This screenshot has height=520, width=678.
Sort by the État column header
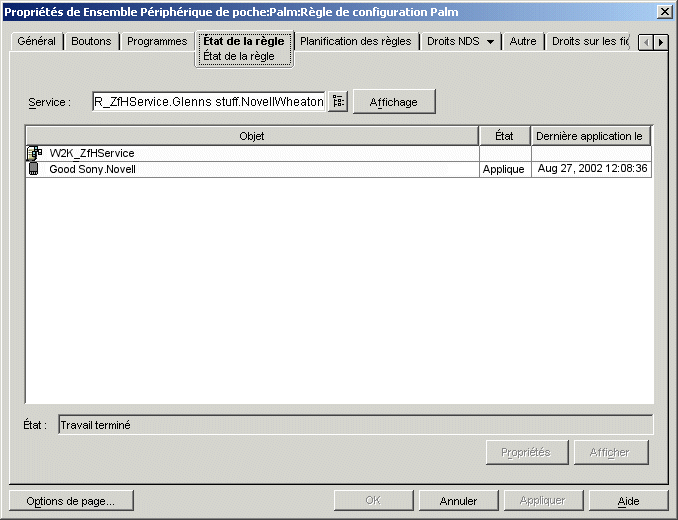tap(505, 136)
